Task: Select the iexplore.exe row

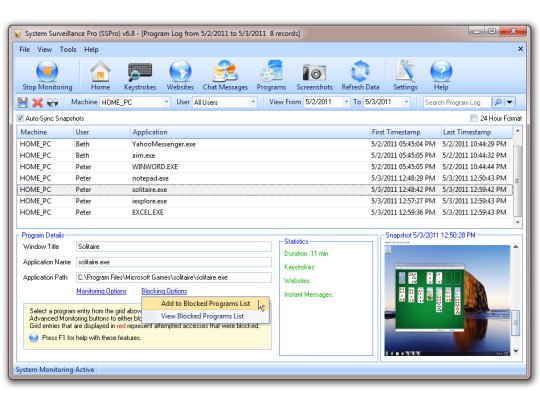Action: pyautogui.click(x=264, y=201)
